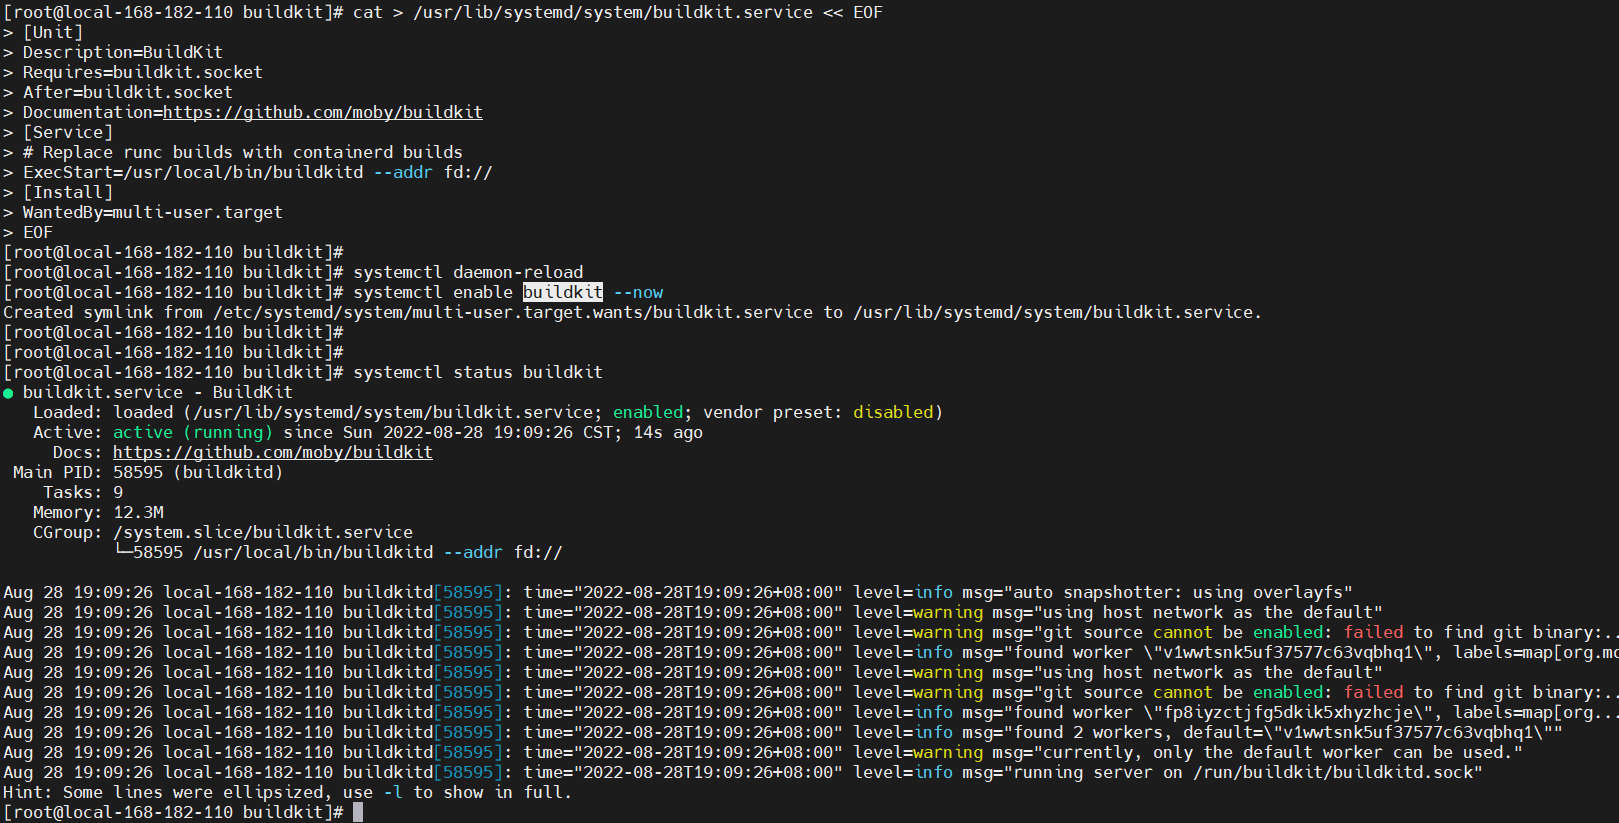This screenshot has height=823, width=1619.
Task: Click the "systemctl daemon-reload" command
Action: point(467,272)
